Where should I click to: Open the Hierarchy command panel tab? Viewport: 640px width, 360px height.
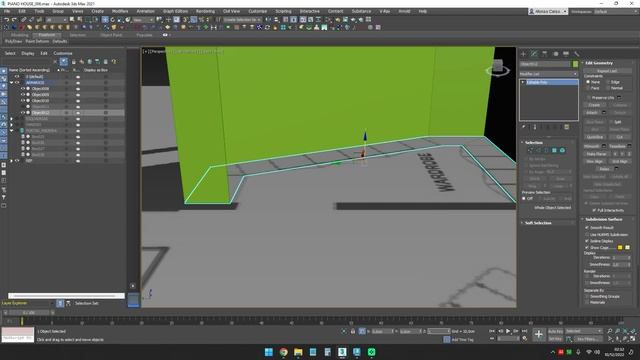pyautogui.click(x=544, y=54)
